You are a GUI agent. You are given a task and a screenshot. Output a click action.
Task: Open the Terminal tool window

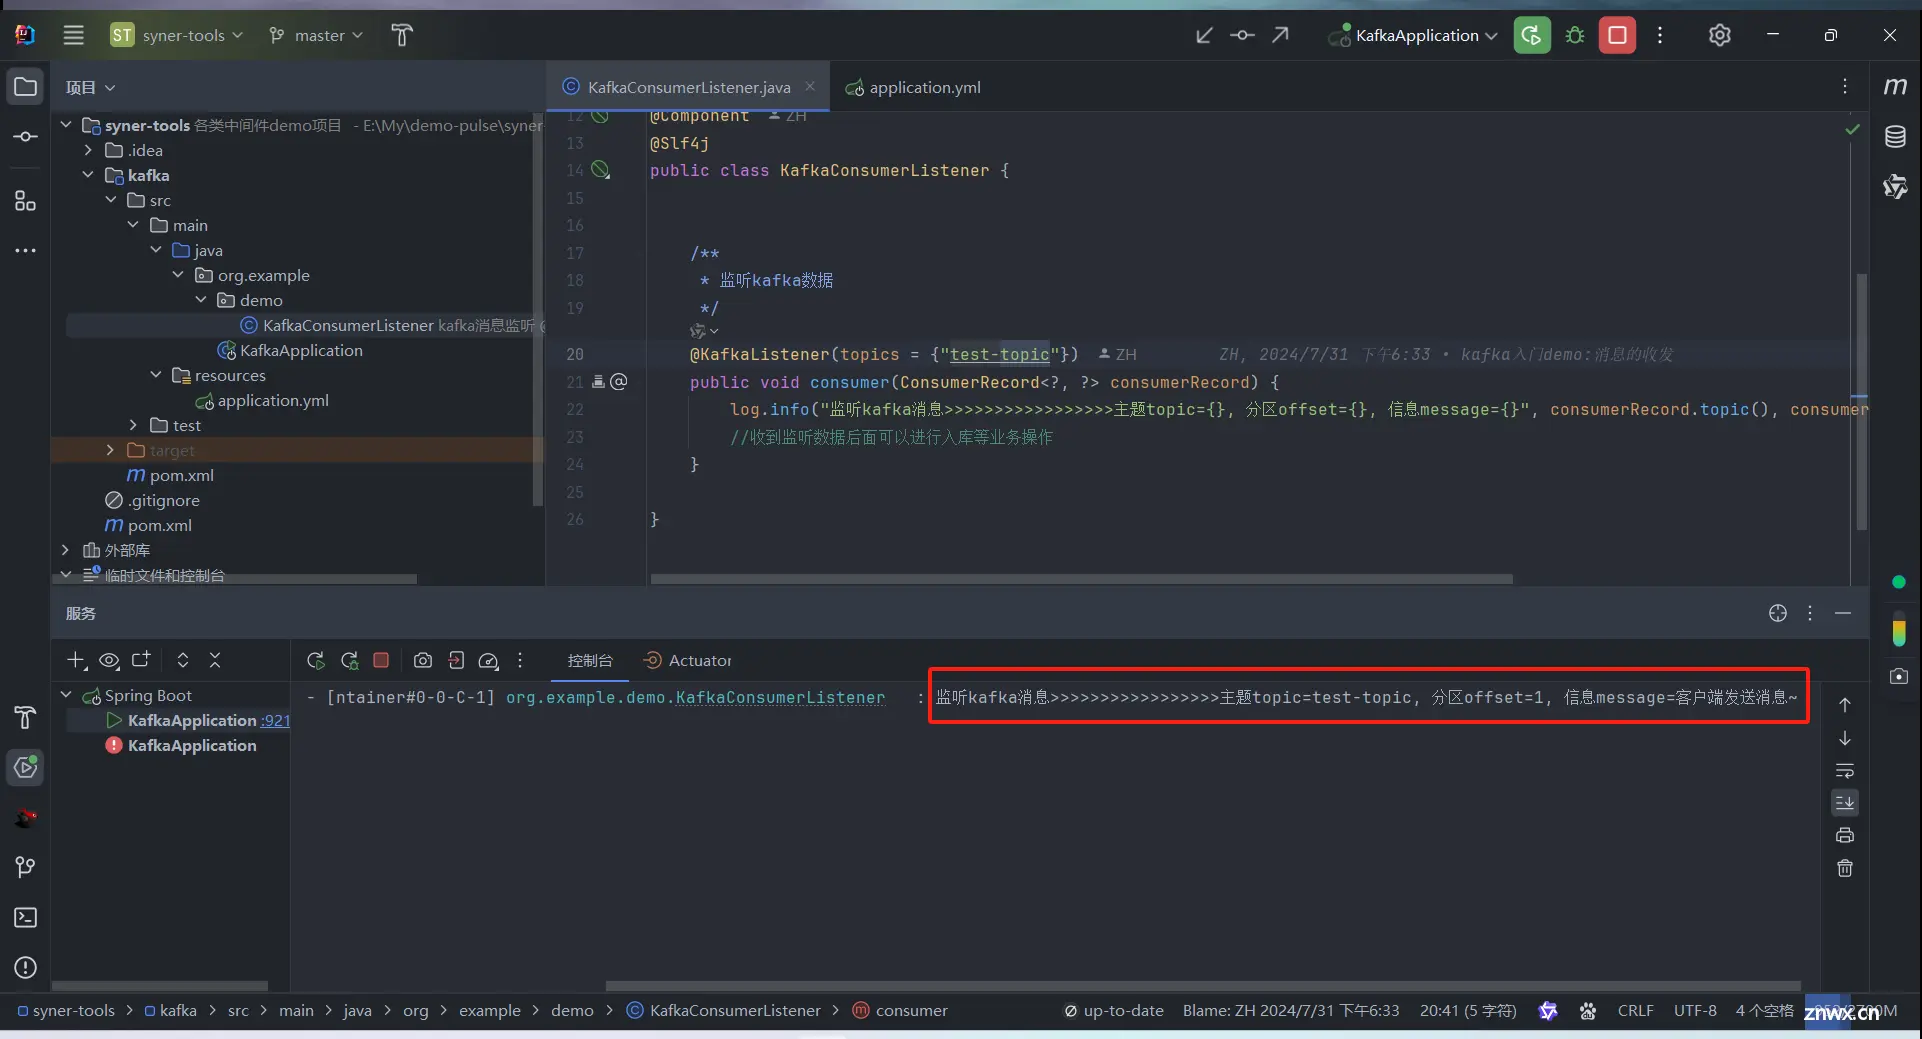[25, 917]
